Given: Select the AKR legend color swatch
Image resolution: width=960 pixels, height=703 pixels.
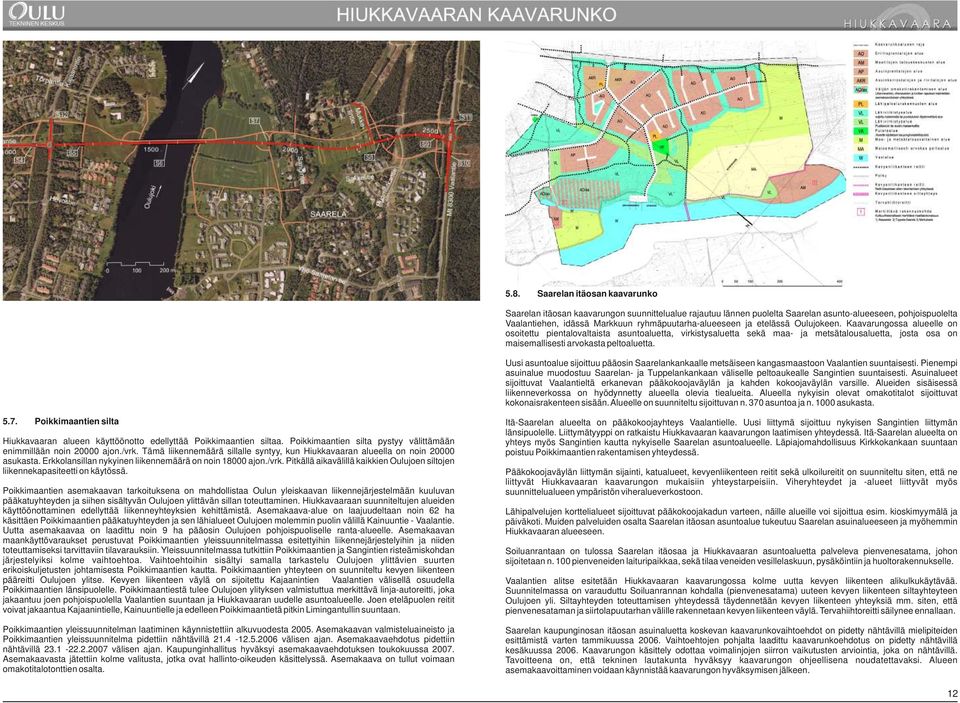Looking at the screenshot, I should tap(861, 81).
